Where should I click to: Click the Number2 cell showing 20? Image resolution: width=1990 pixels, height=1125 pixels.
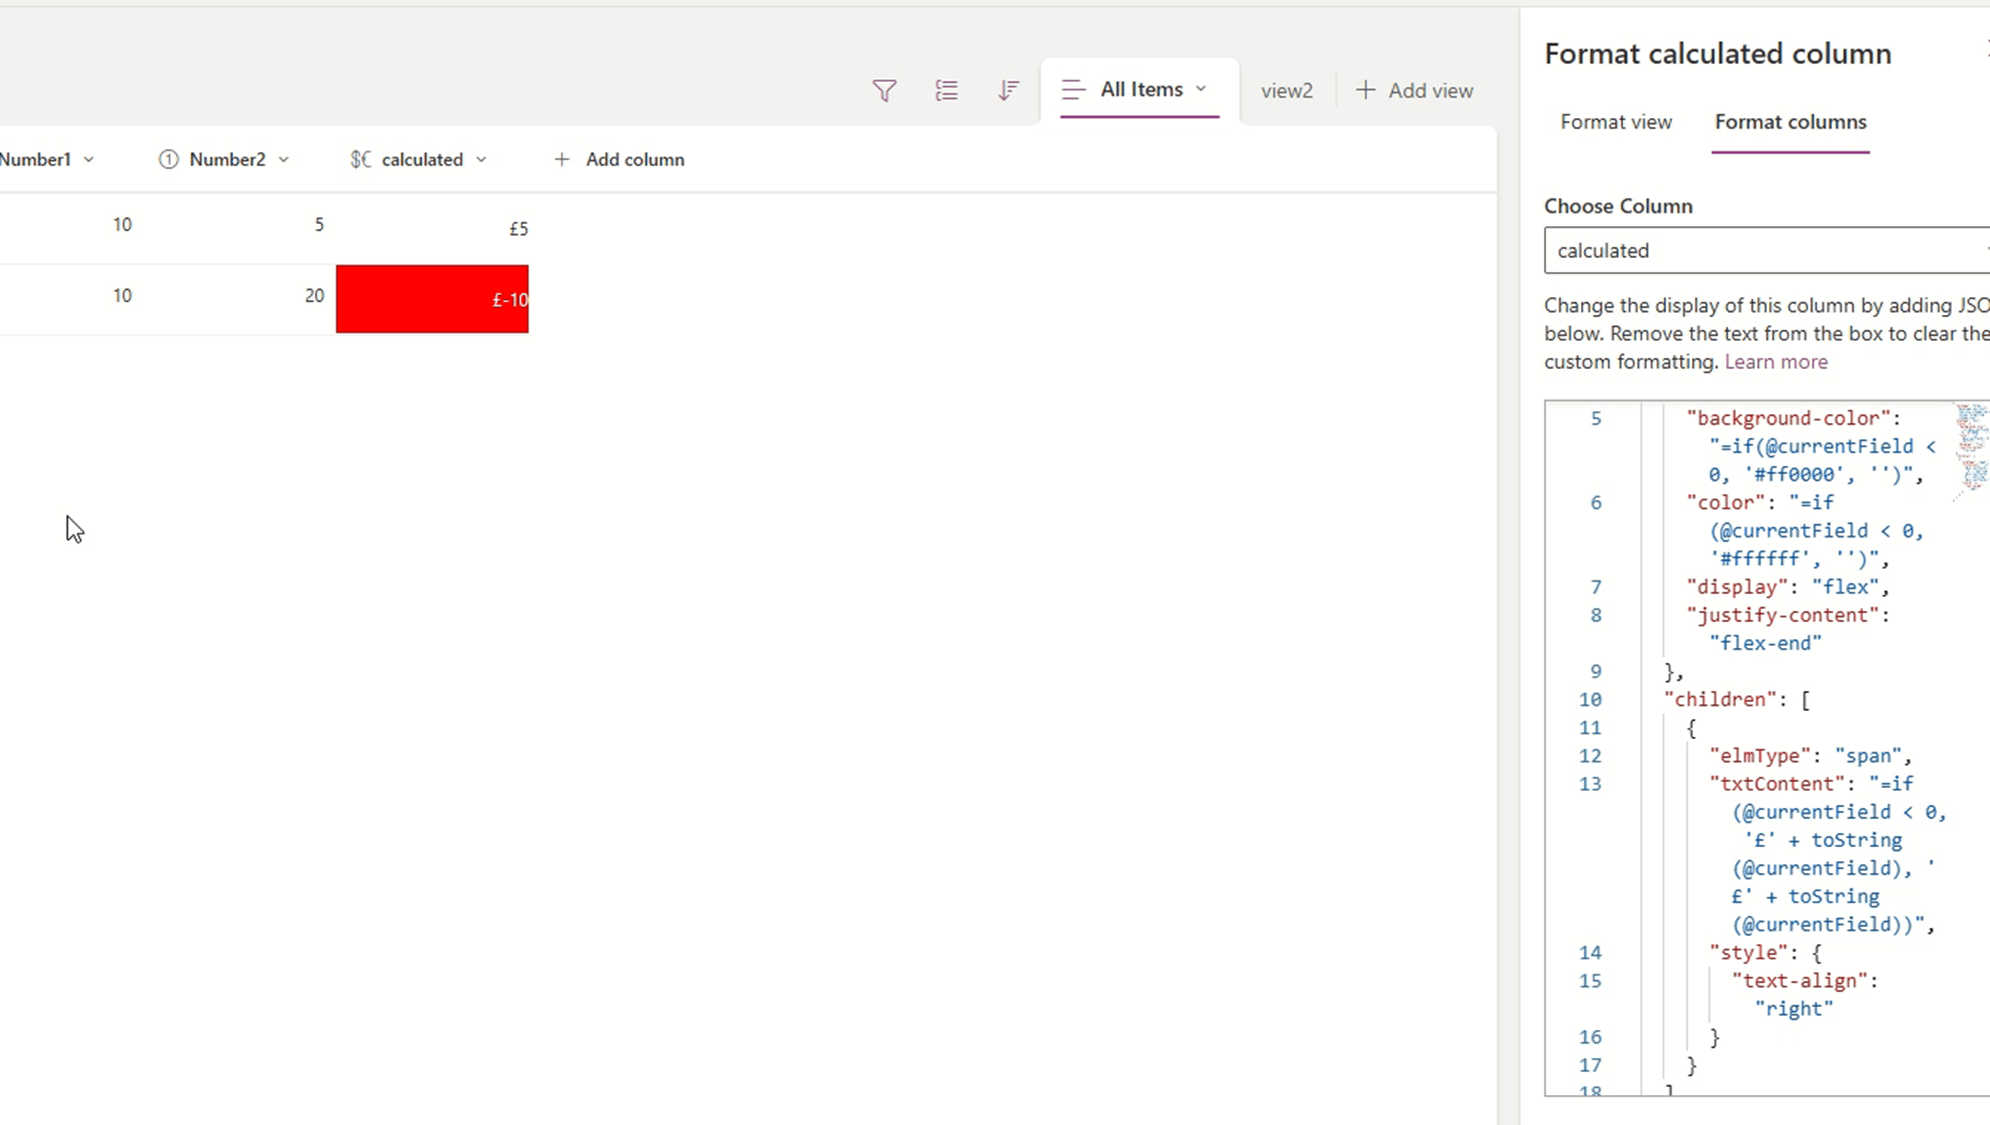(x=314, y=296)
